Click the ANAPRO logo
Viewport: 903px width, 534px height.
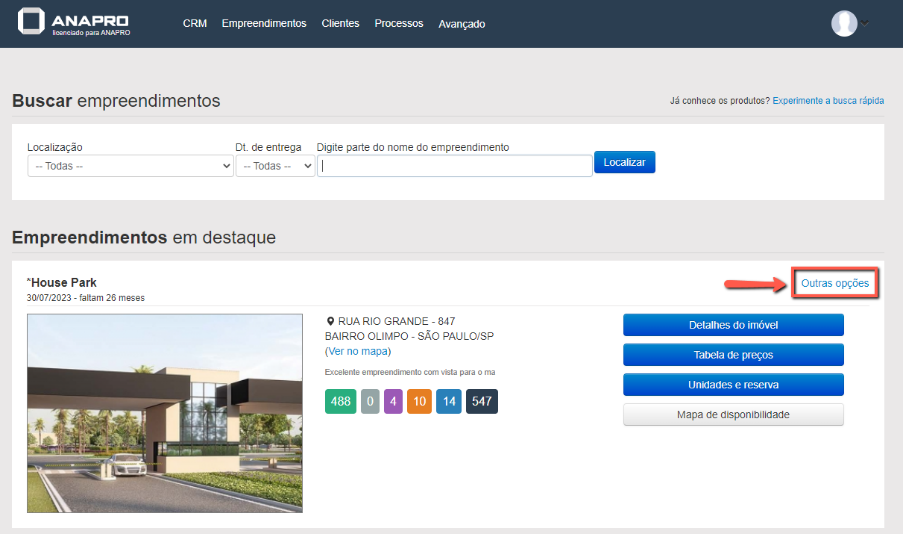point(74,22)
